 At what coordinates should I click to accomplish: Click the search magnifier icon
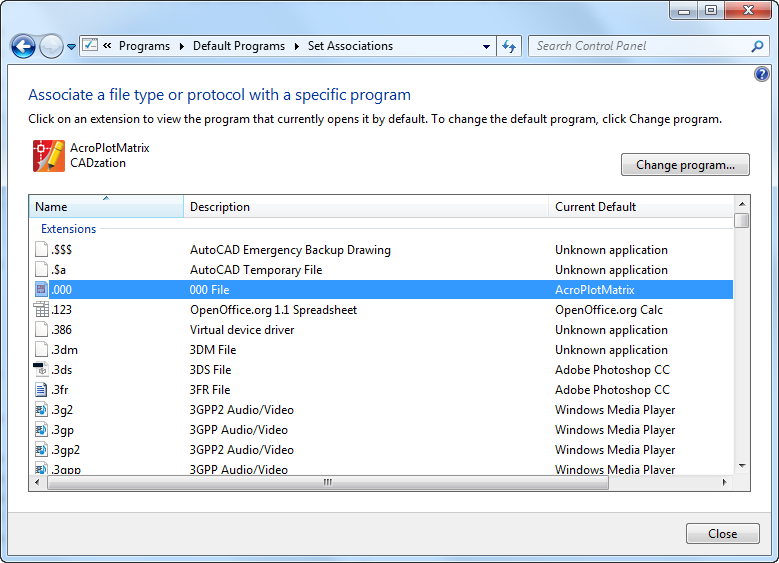coord(757,46)
